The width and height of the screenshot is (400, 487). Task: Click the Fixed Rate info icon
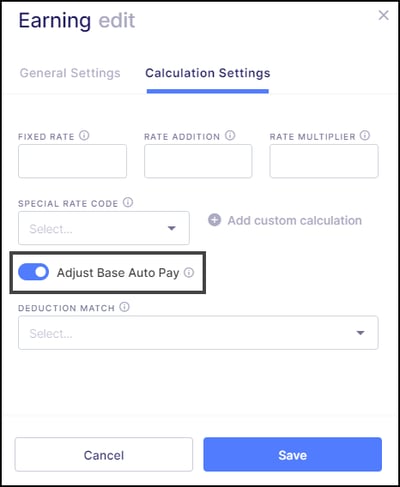(x=84, y=136)
